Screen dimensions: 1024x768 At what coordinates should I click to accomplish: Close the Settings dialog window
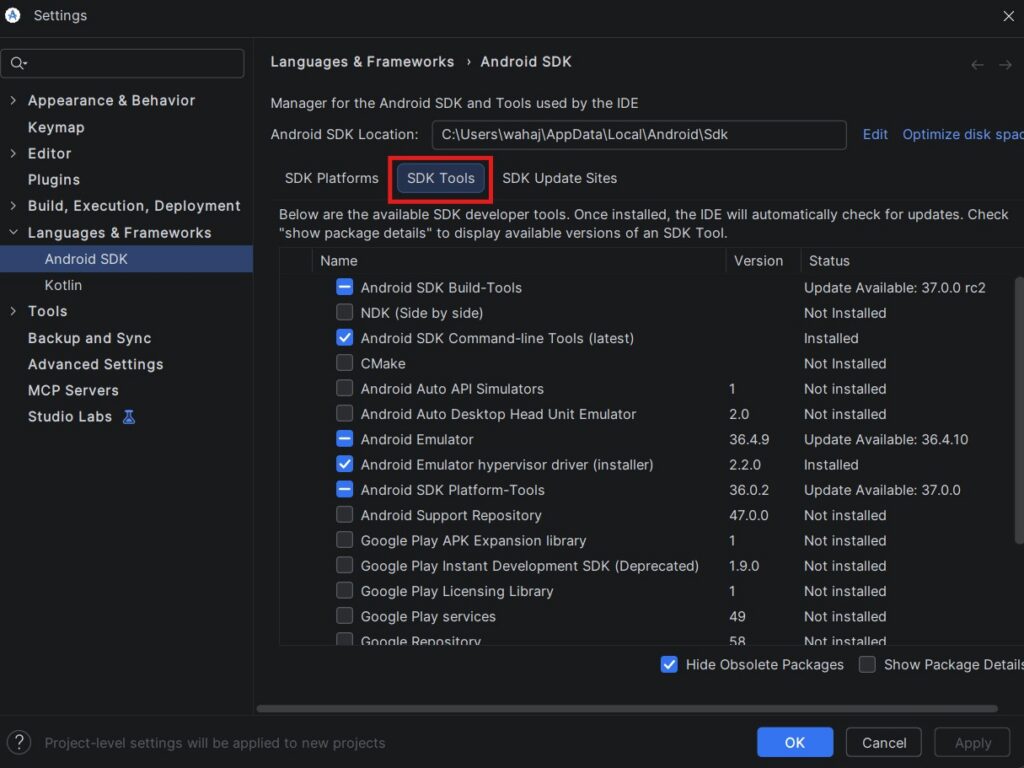click(x=1008, y=15)
